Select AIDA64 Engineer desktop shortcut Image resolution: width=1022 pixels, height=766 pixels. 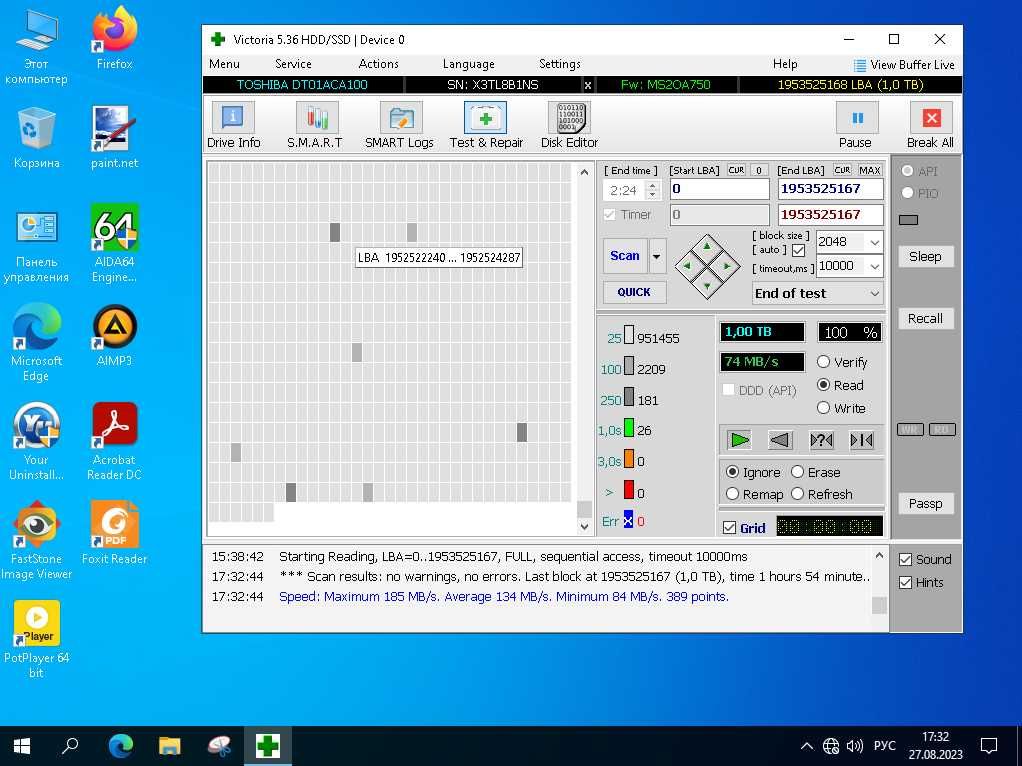[114, 243]
